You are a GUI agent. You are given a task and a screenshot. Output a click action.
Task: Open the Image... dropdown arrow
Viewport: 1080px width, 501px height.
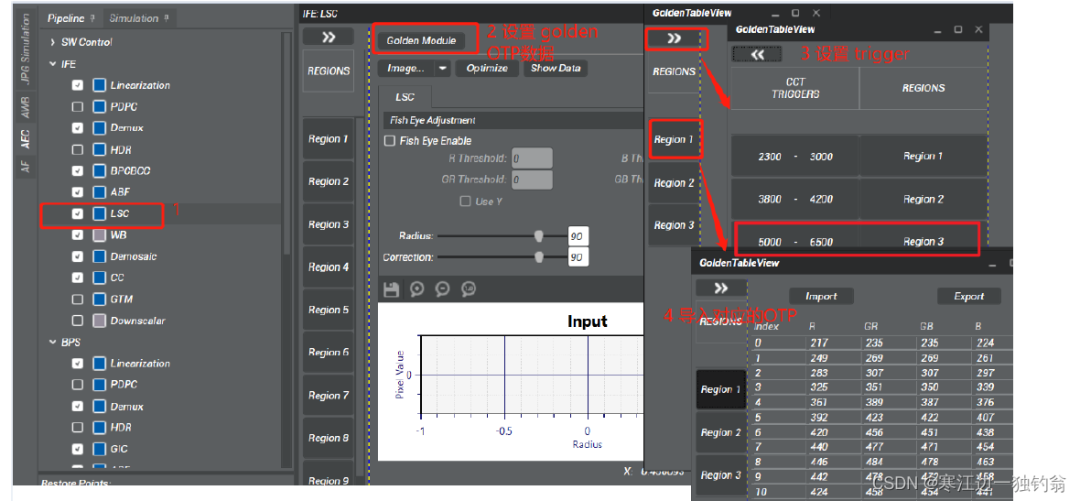click(442, 69)
